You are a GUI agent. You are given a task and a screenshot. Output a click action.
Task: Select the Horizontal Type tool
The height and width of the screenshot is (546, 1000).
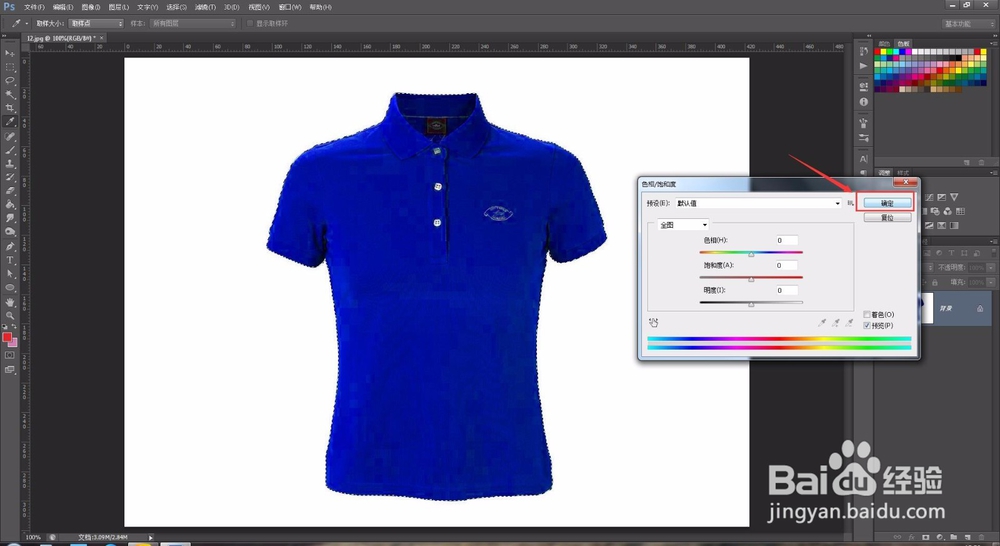click(10, 260)
